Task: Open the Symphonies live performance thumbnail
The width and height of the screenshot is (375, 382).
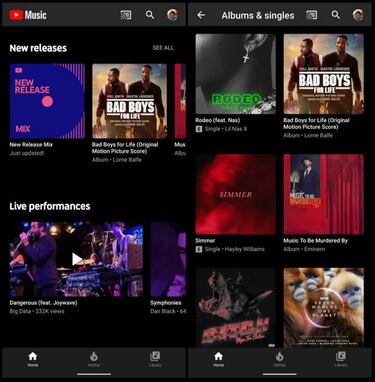Action: pyautogui.click(x=168, y=259)
